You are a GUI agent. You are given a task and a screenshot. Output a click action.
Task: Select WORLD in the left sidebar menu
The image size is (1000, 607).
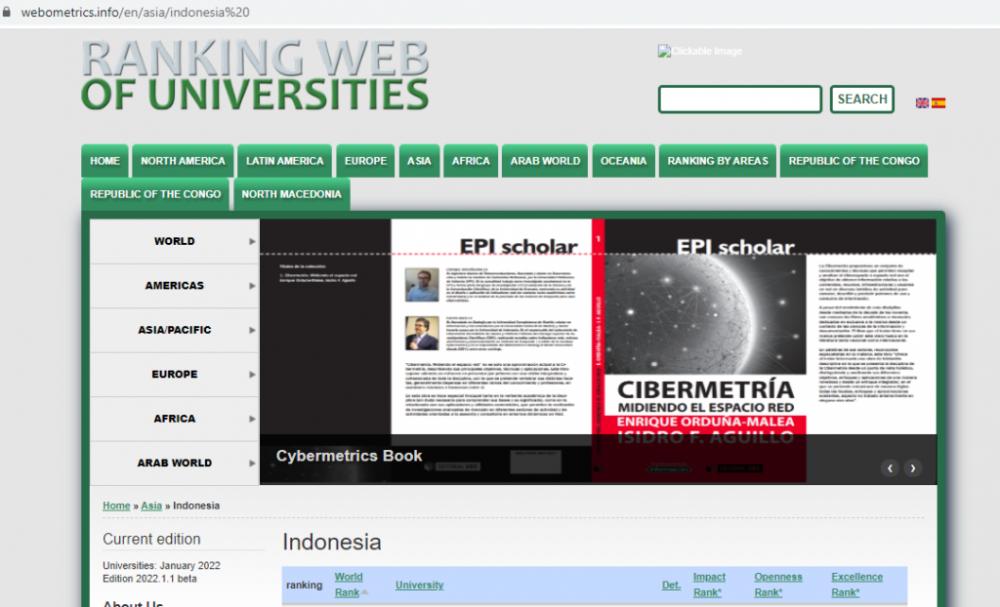pyautogui.click(x=174, y=242)
